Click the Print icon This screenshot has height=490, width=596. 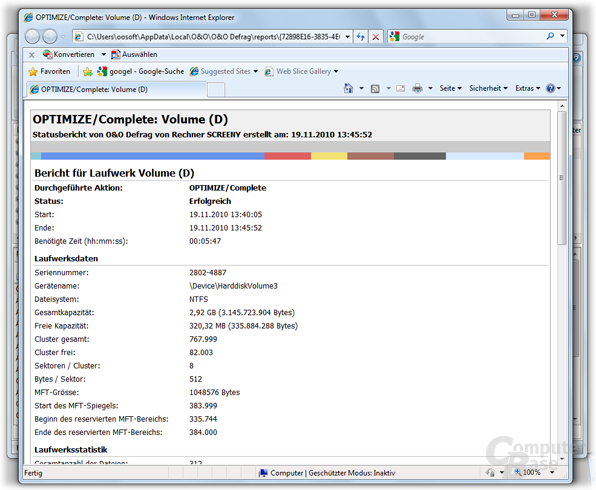417,89
